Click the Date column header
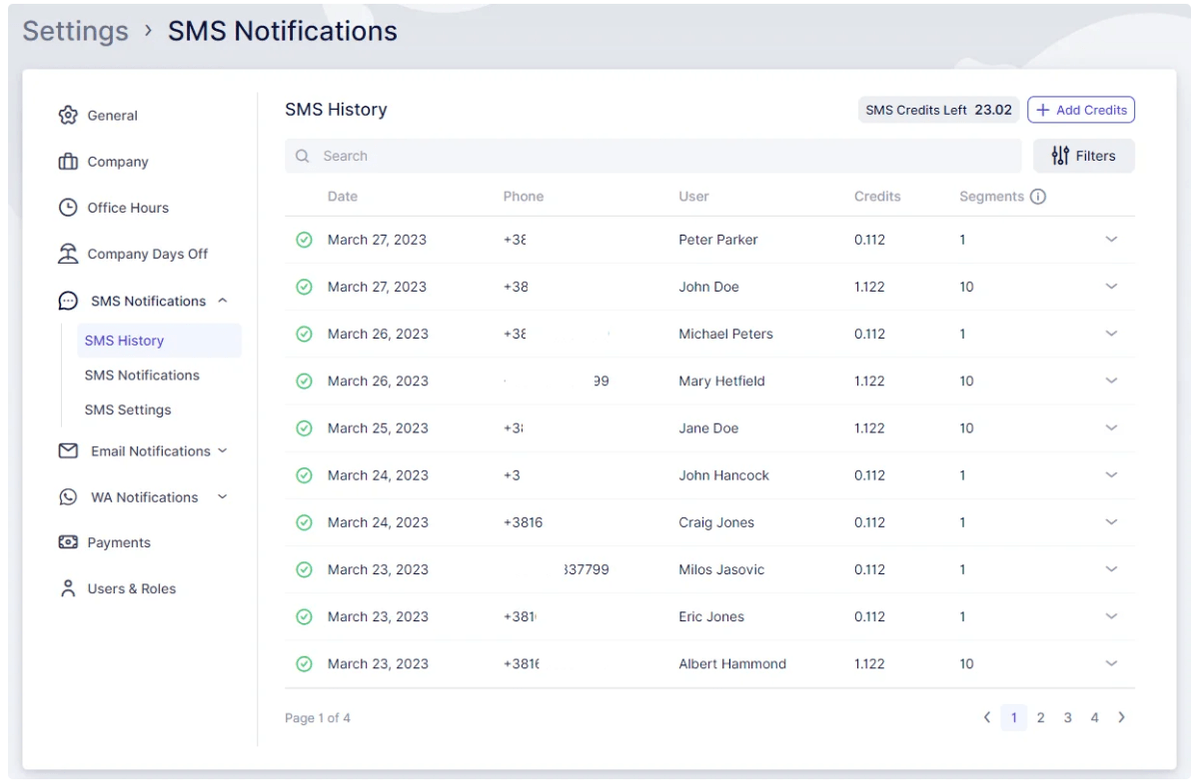 [342, 197]
